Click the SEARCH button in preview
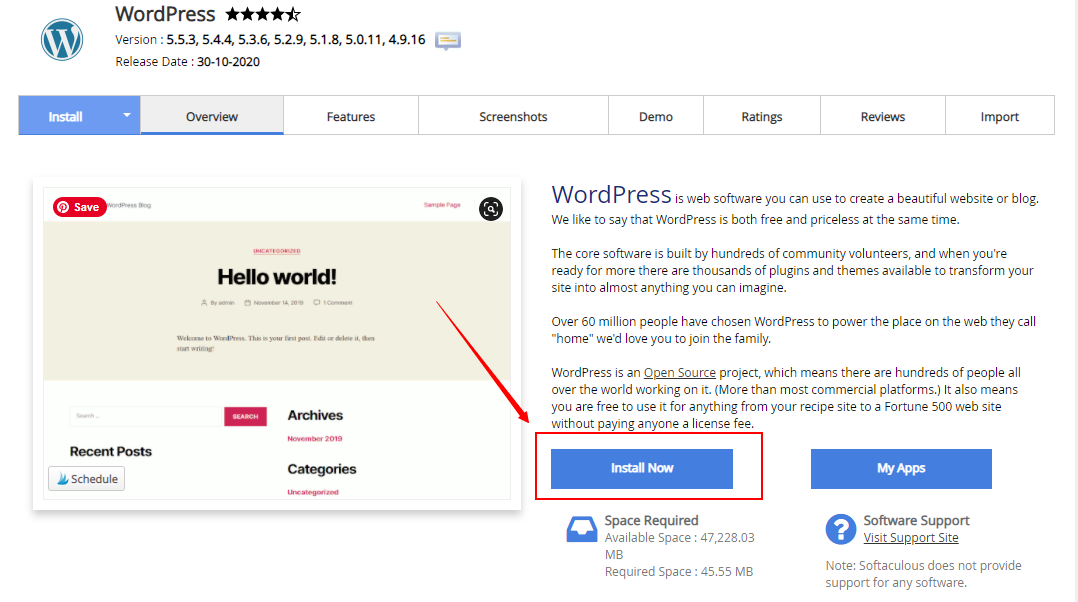Image resolution: width=1078 pixels, height=602 pixels. (245, 416)
